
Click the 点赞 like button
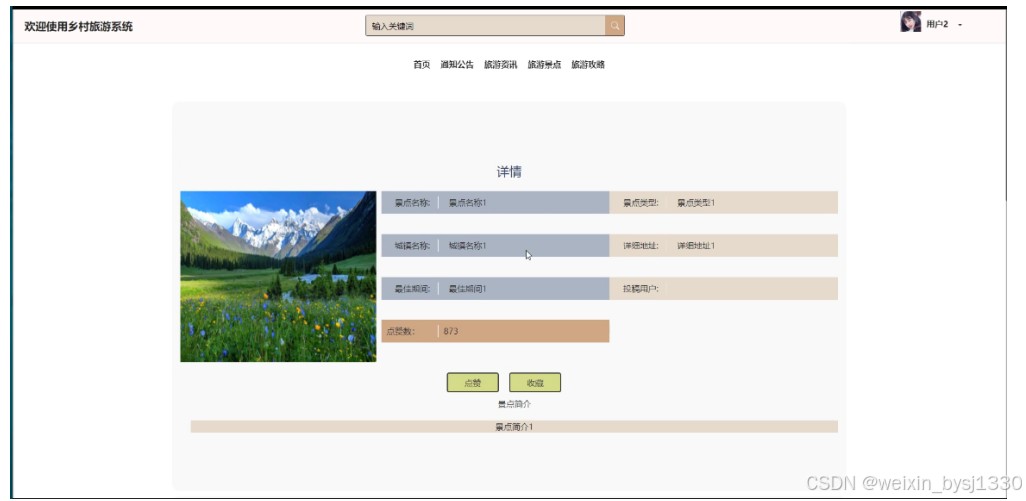click(x=472, y=383)
